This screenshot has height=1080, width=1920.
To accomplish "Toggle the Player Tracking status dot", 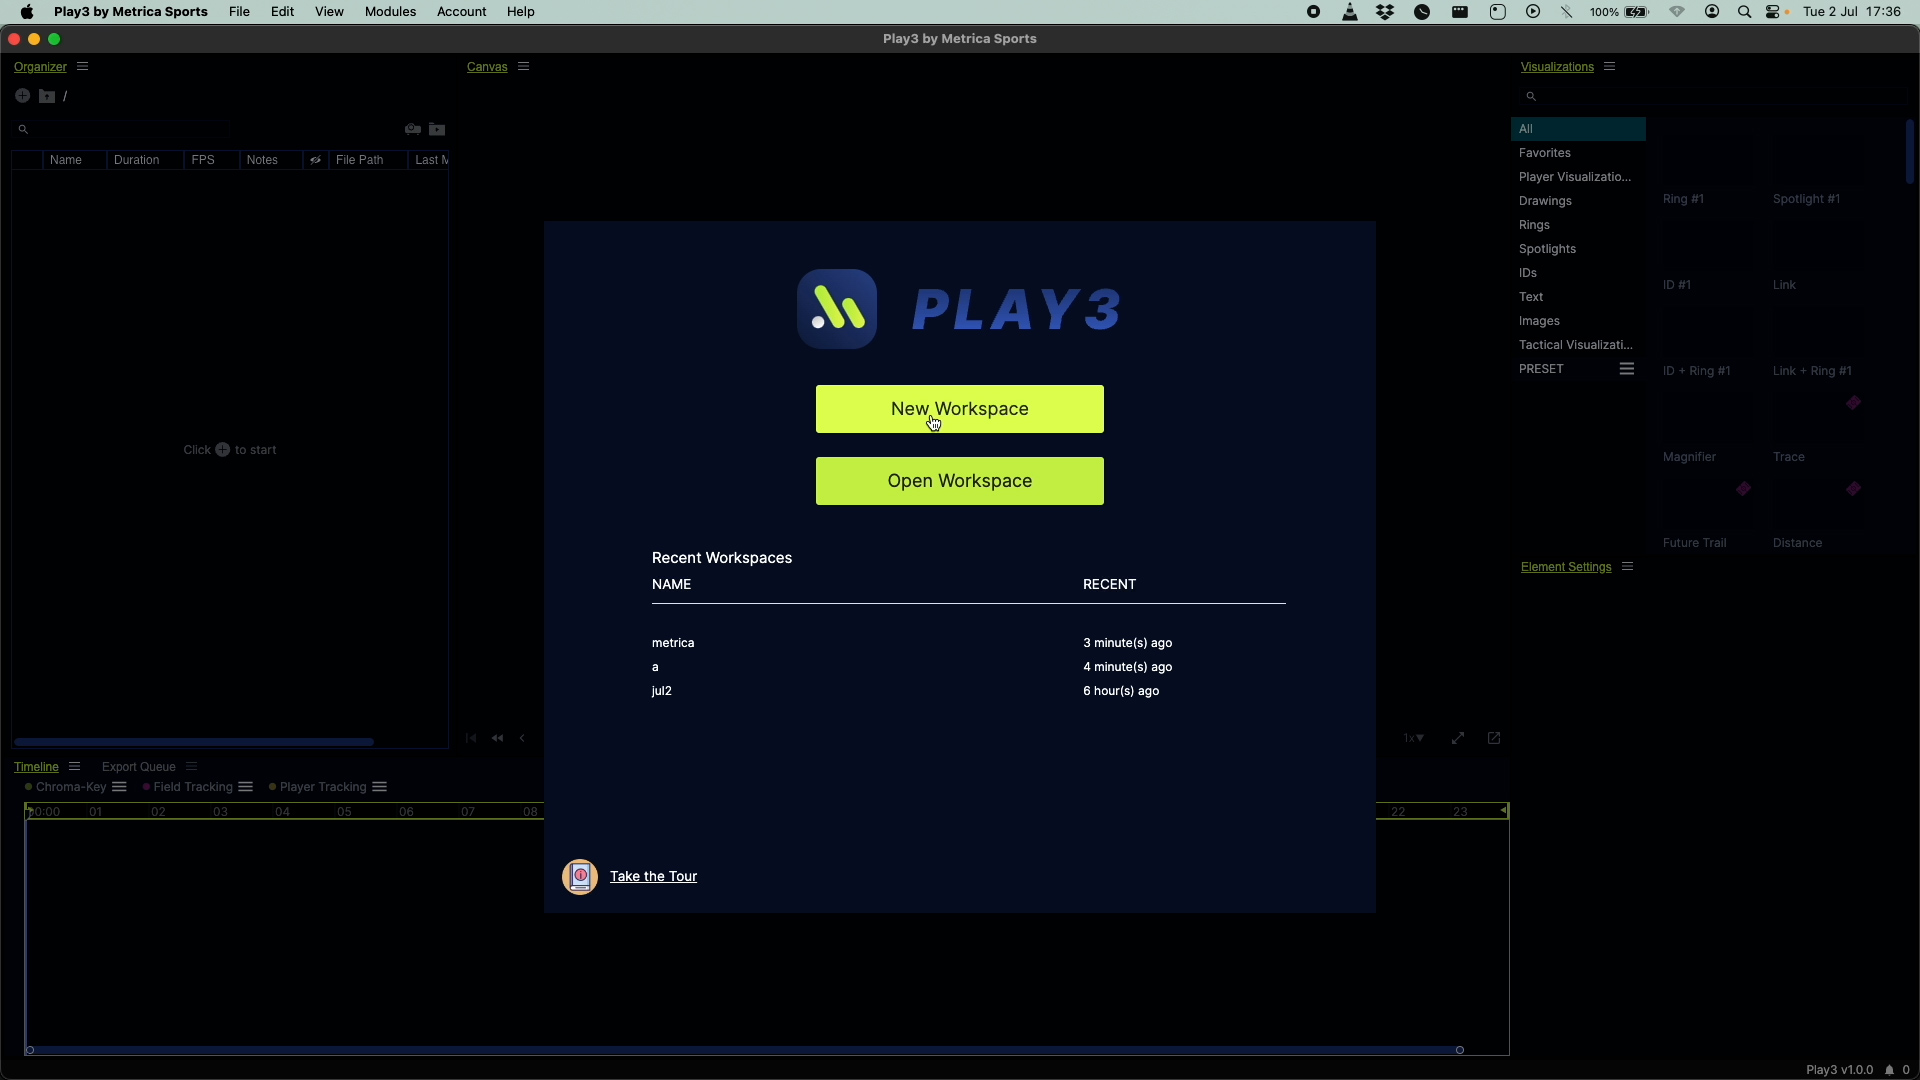I will [273, 787].
